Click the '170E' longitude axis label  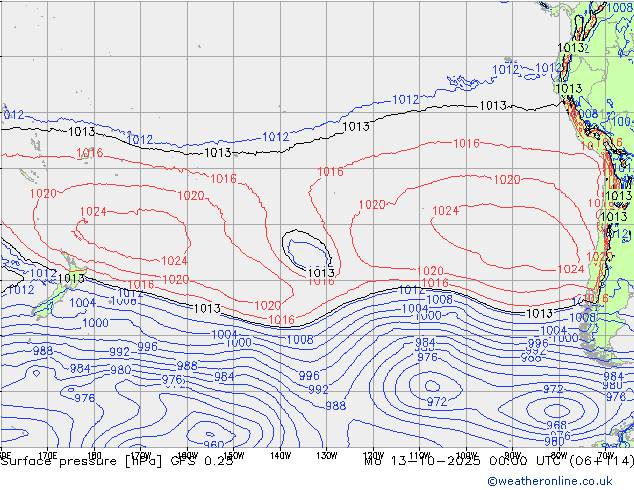click(x=48, y=456)
